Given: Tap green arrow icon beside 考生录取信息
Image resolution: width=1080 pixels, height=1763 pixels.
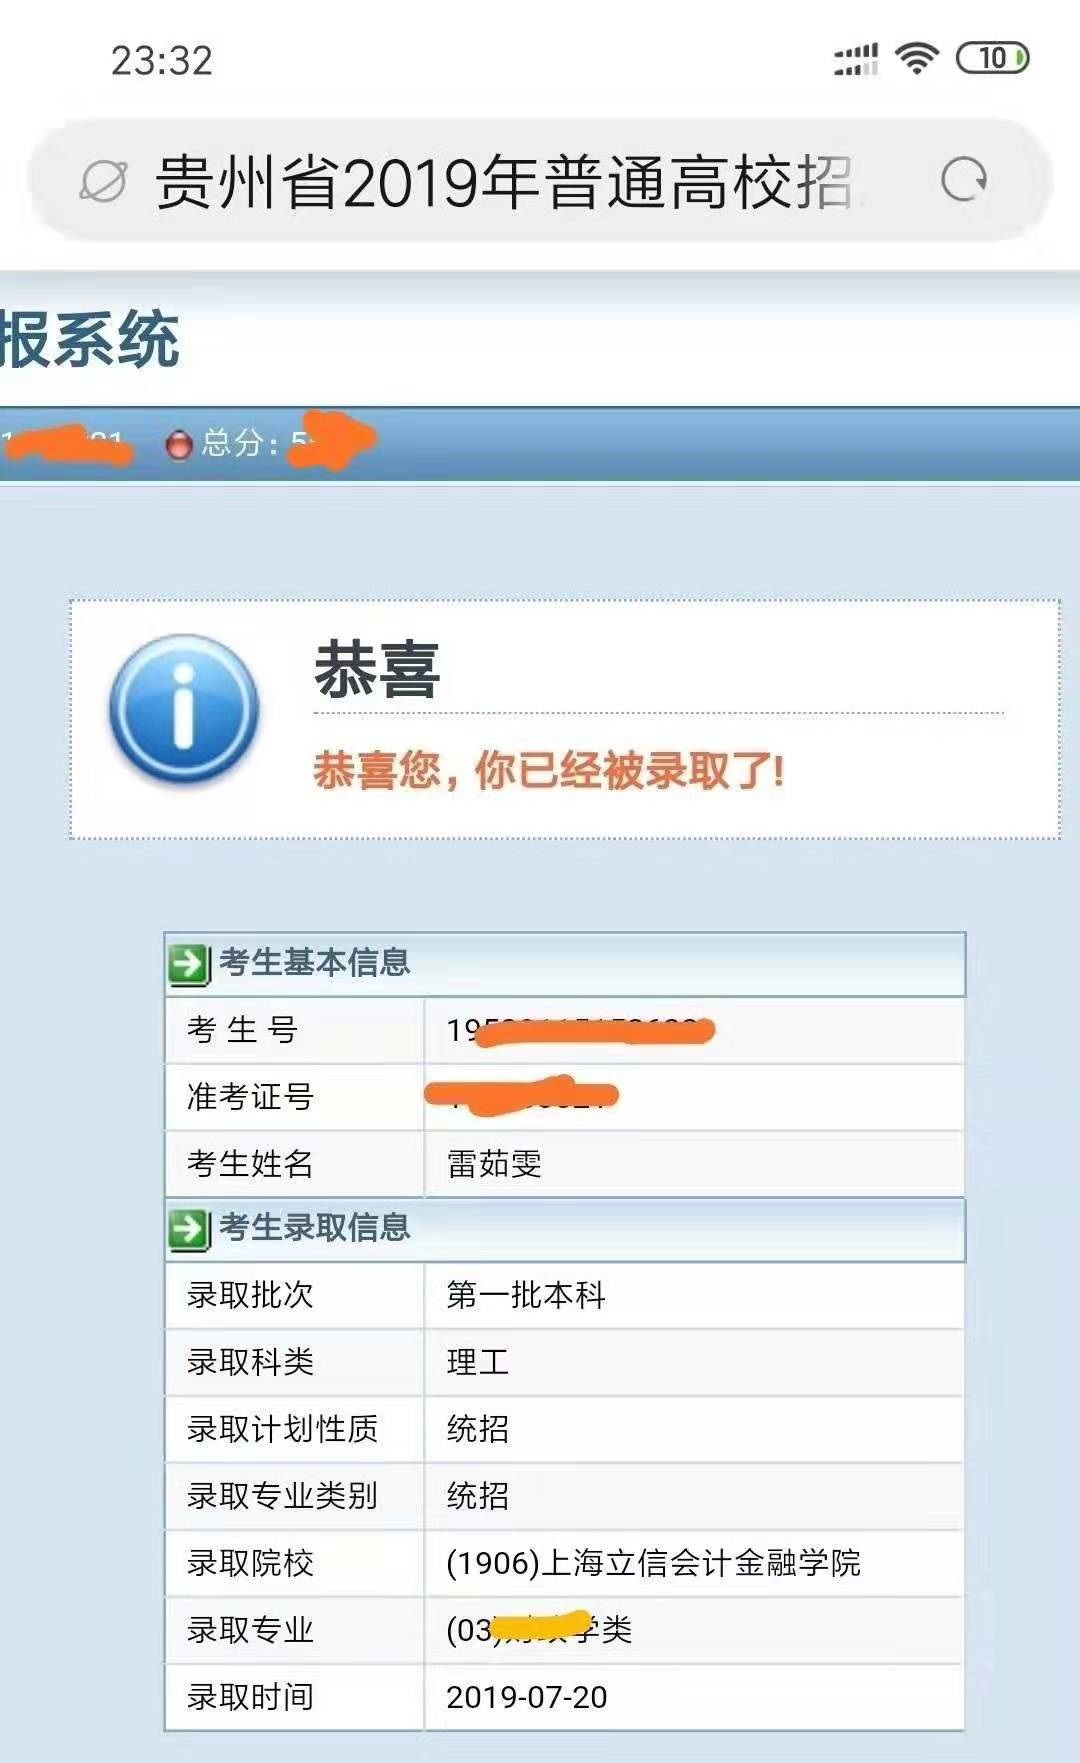Looking at the screenshot, I should (189, 1230).
